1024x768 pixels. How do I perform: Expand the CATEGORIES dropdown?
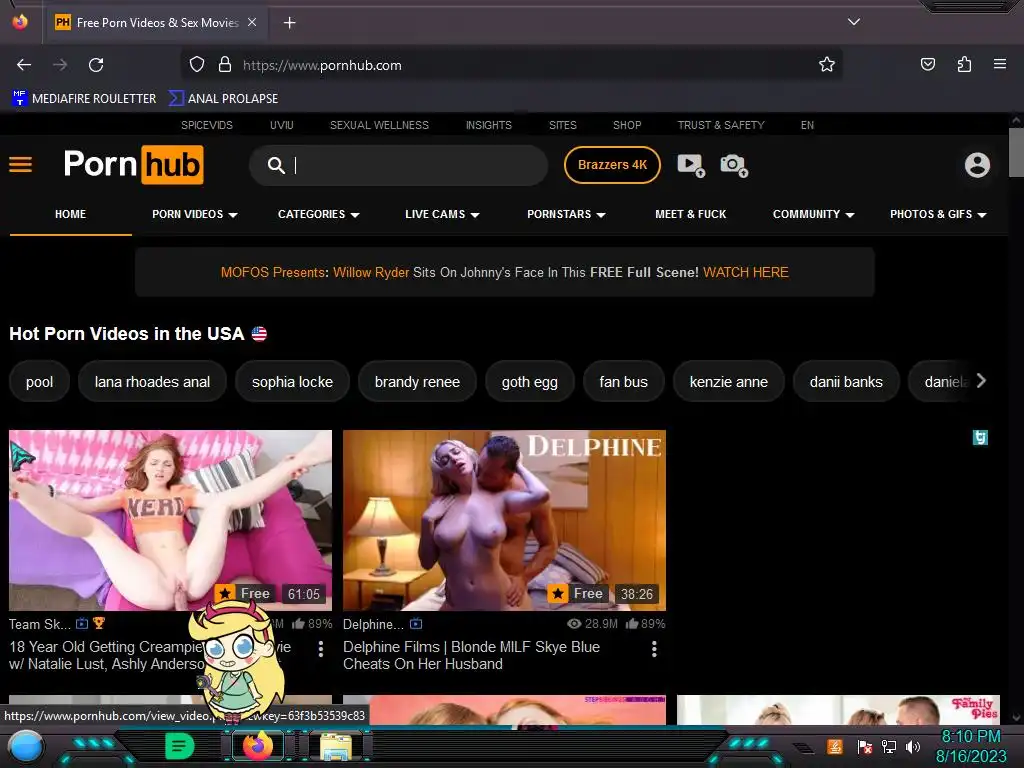tap(319, 214)
